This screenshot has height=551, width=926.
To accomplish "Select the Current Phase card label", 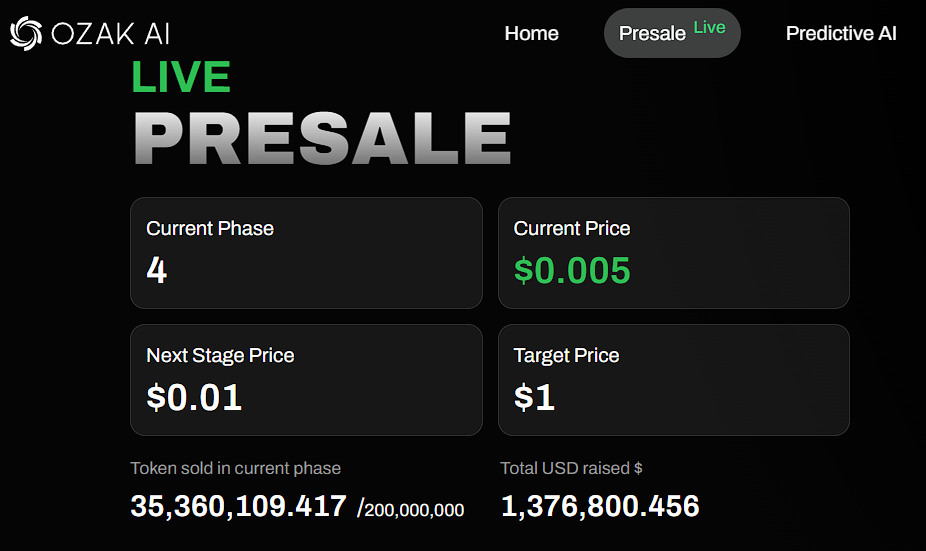I will 210,228.
